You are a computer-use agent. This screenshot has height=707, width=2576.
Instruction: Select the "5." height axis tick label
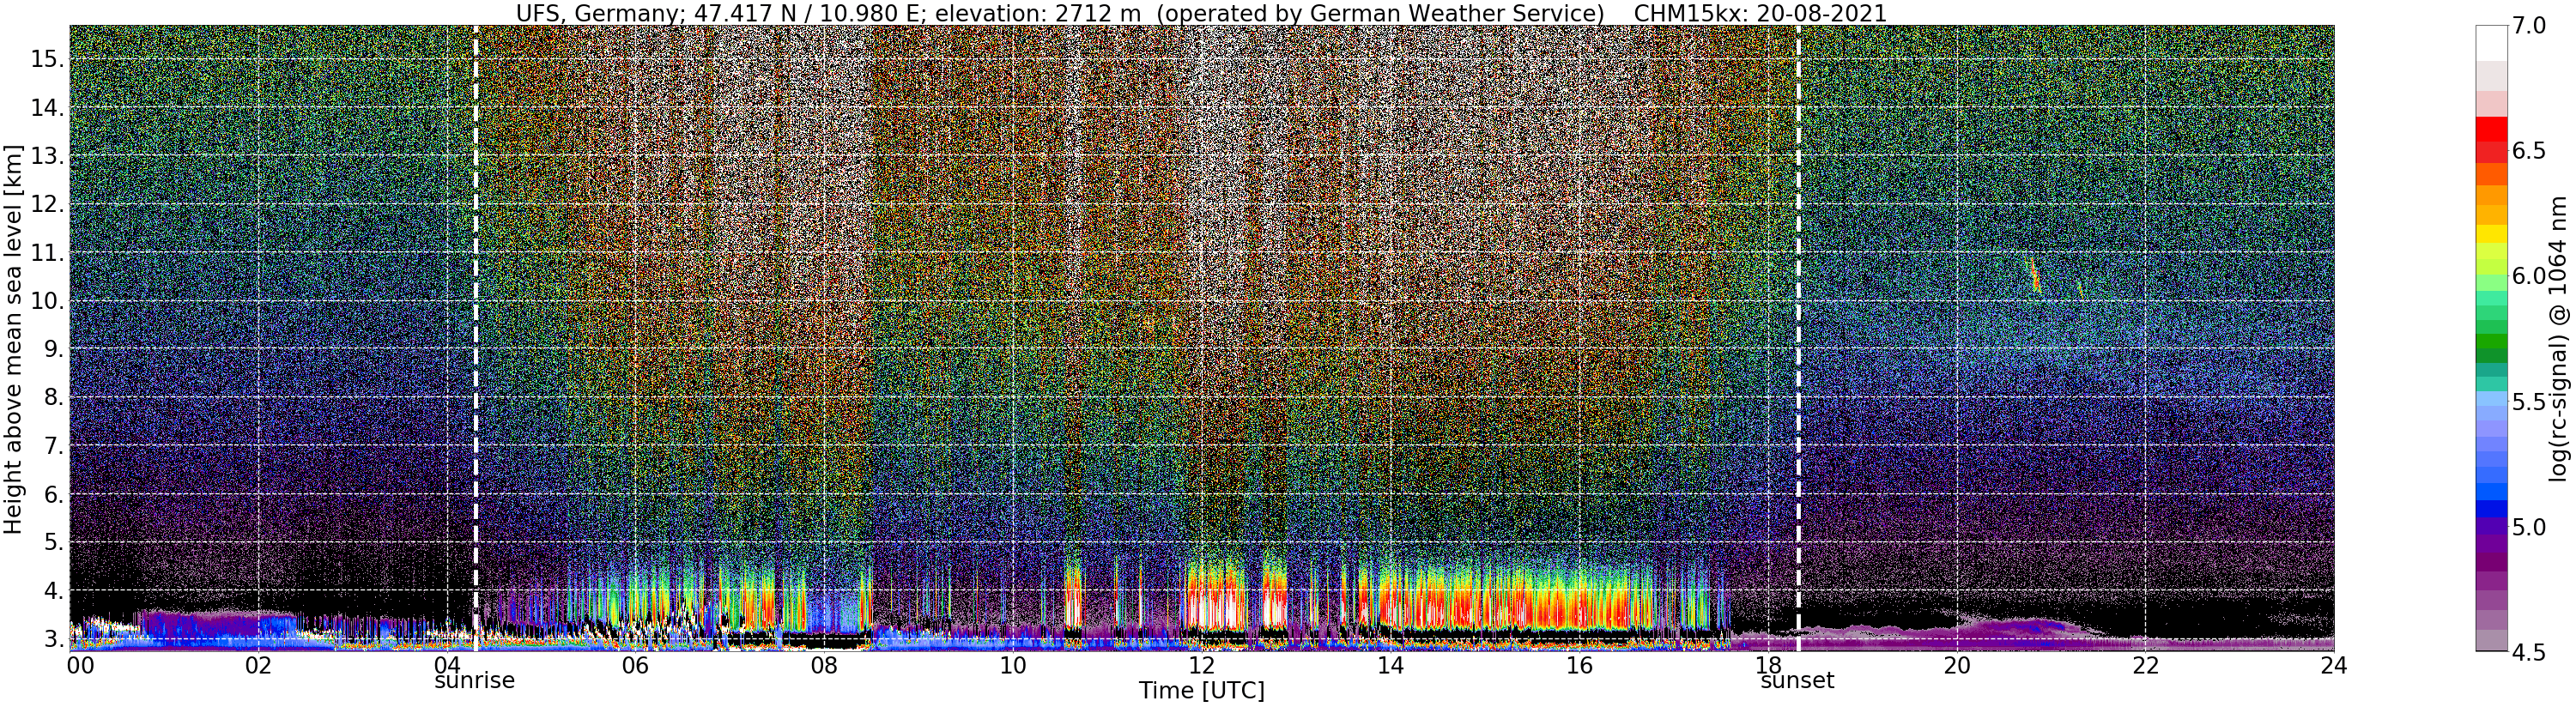pos(52,542)
